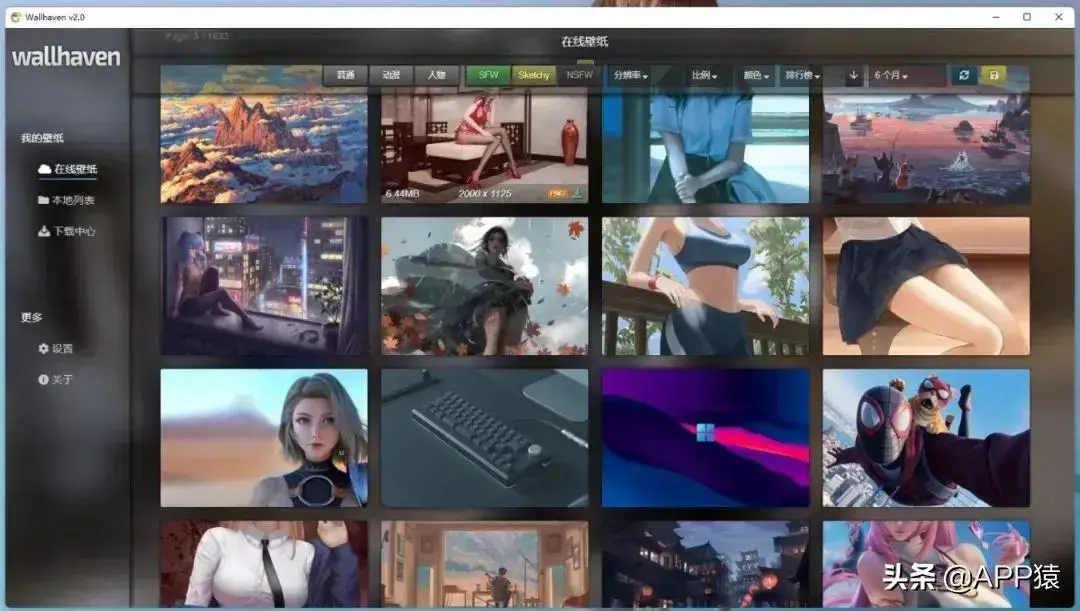Open the 6个月 time range dropdown
1080x611 pixels.
click(x=905, y=75)
